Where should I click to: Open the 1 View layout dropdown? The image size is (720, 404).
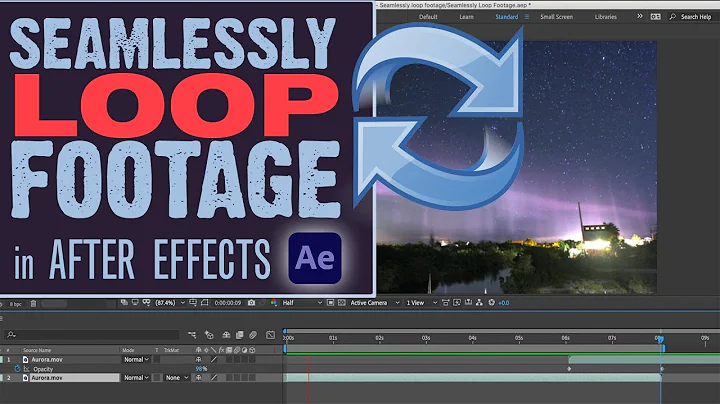422,303
